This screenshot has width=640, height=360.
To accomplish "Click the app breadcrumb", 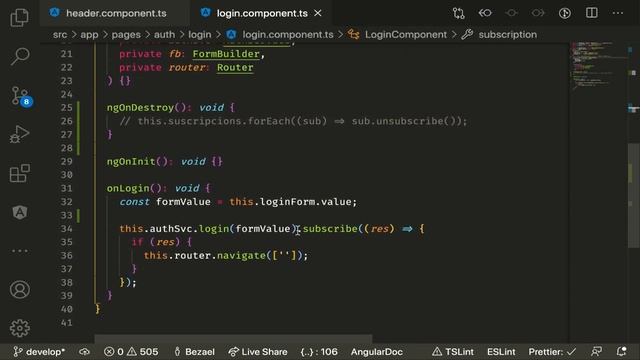I will click(x=89, y=35).
